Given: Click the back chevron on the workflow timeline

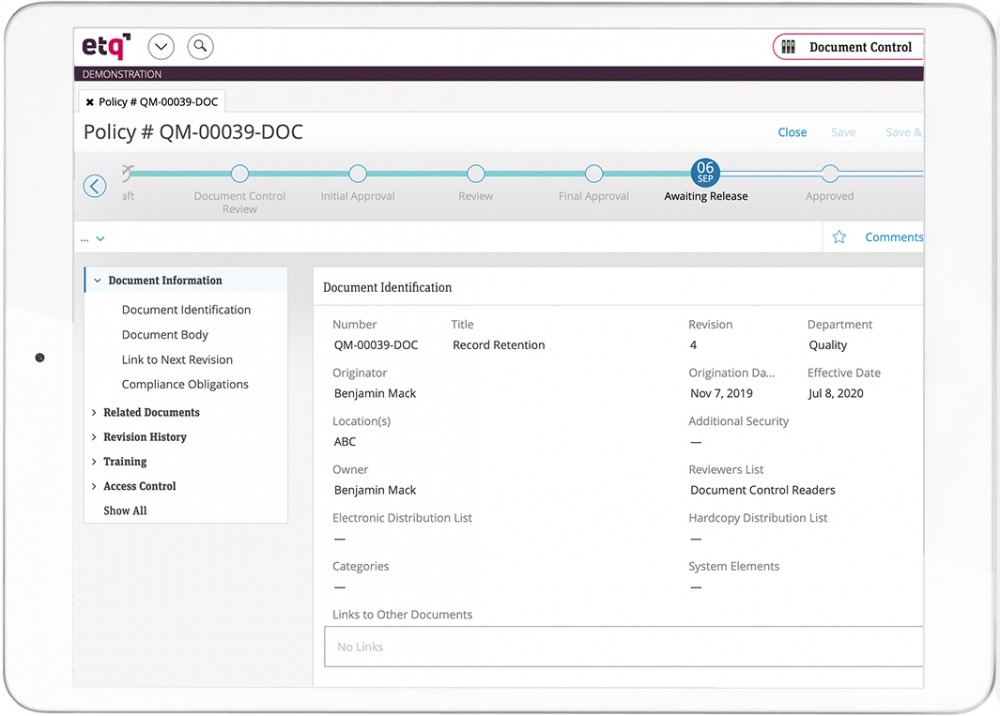Looking at the screenshot, I should (x=94, y=186).
